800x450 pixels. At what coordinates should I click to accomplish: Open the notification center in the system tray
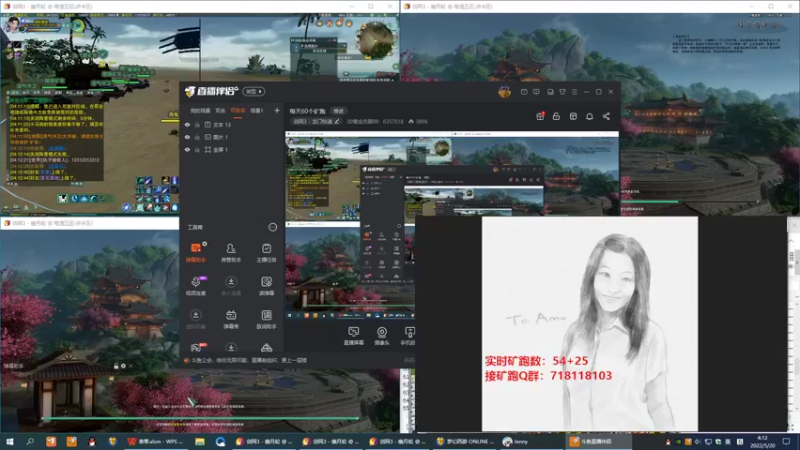coord(786,441)
